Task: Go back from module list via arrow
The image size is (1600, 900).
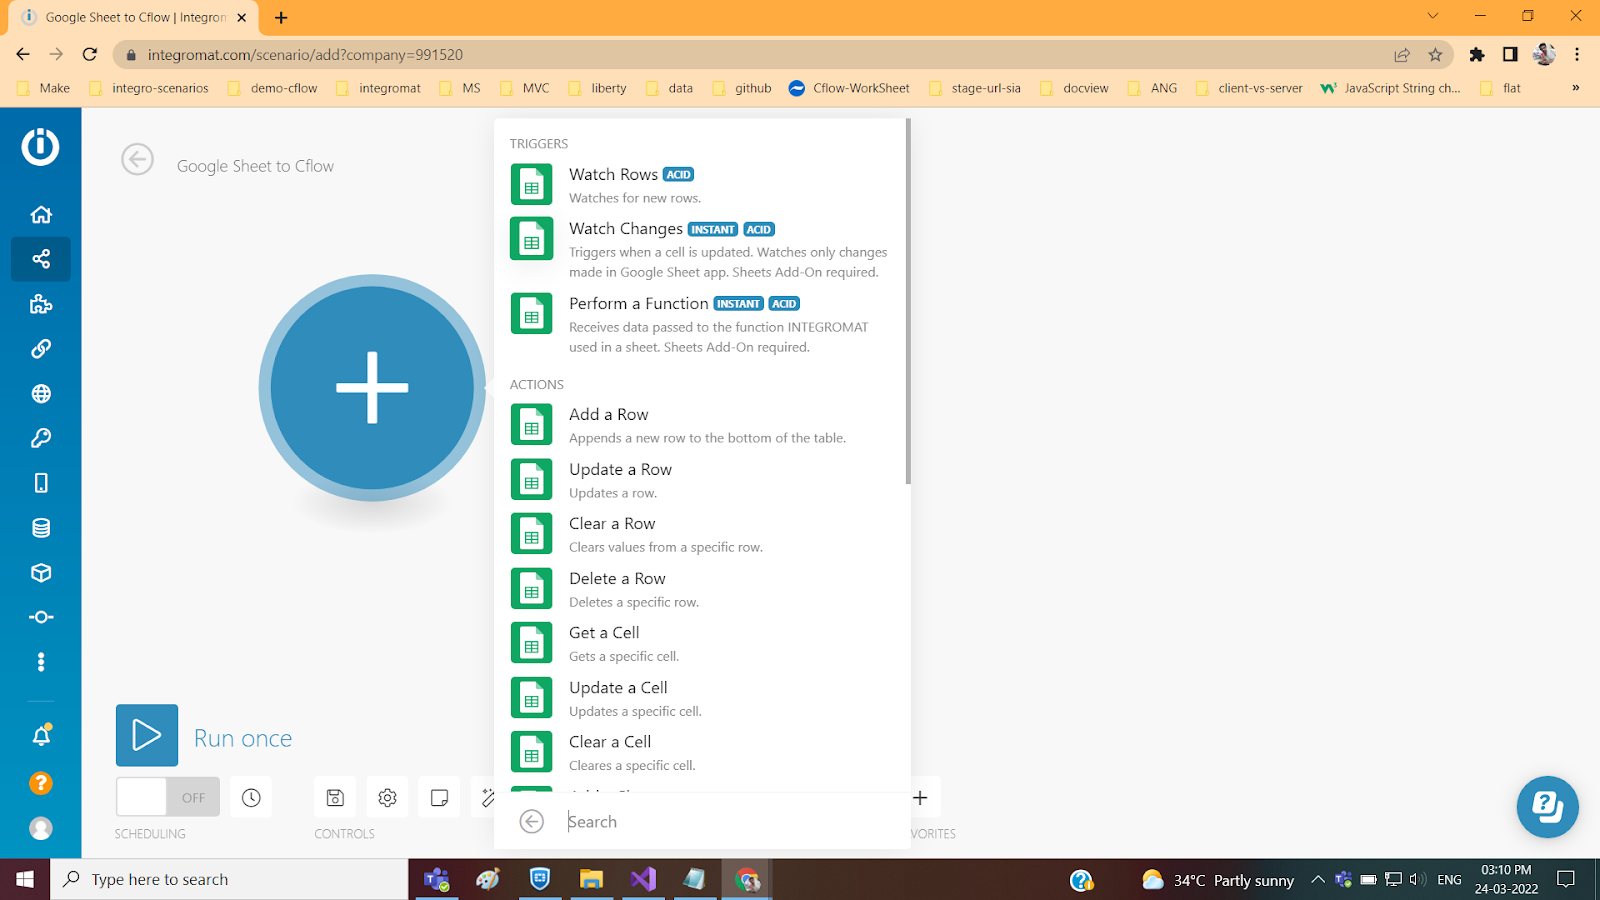Action: [532, 821]
